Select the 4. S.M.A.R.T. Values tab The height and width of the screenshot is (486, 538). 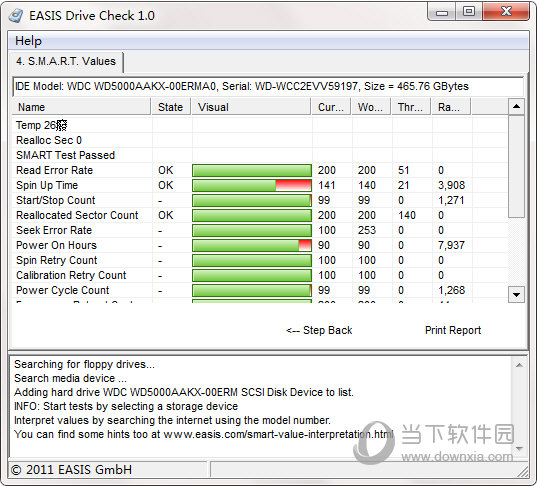pyautogui.click(x=66, y=61)
